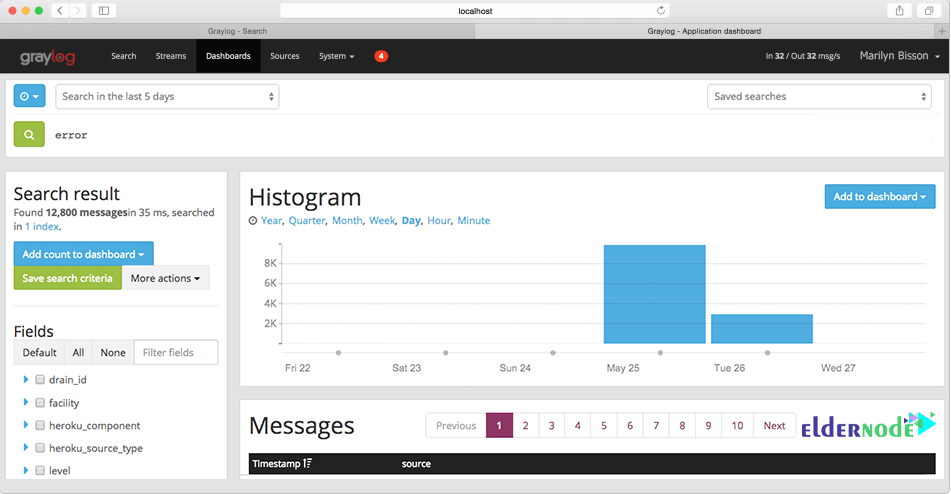Image resolution: width=951 pixels, height=494 pixels.
Task: Open messages page 10
Action: 737,426
